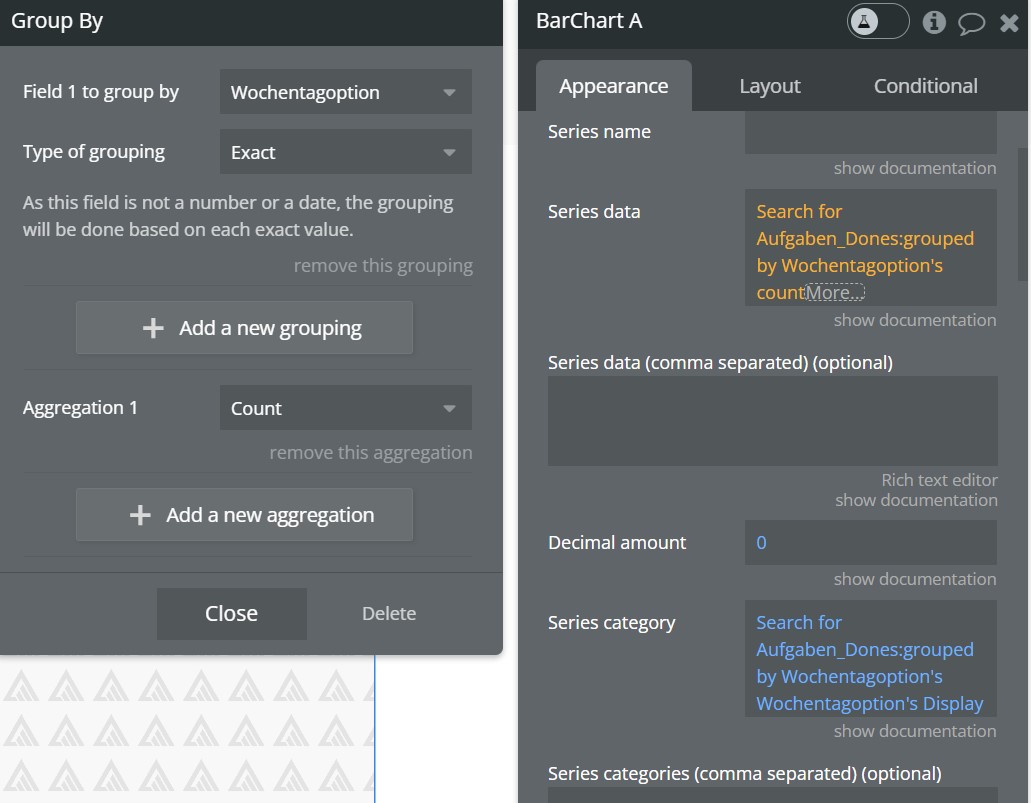Click Add a new grouping button
Screen dimensions: 1031x803
(245, 328)
